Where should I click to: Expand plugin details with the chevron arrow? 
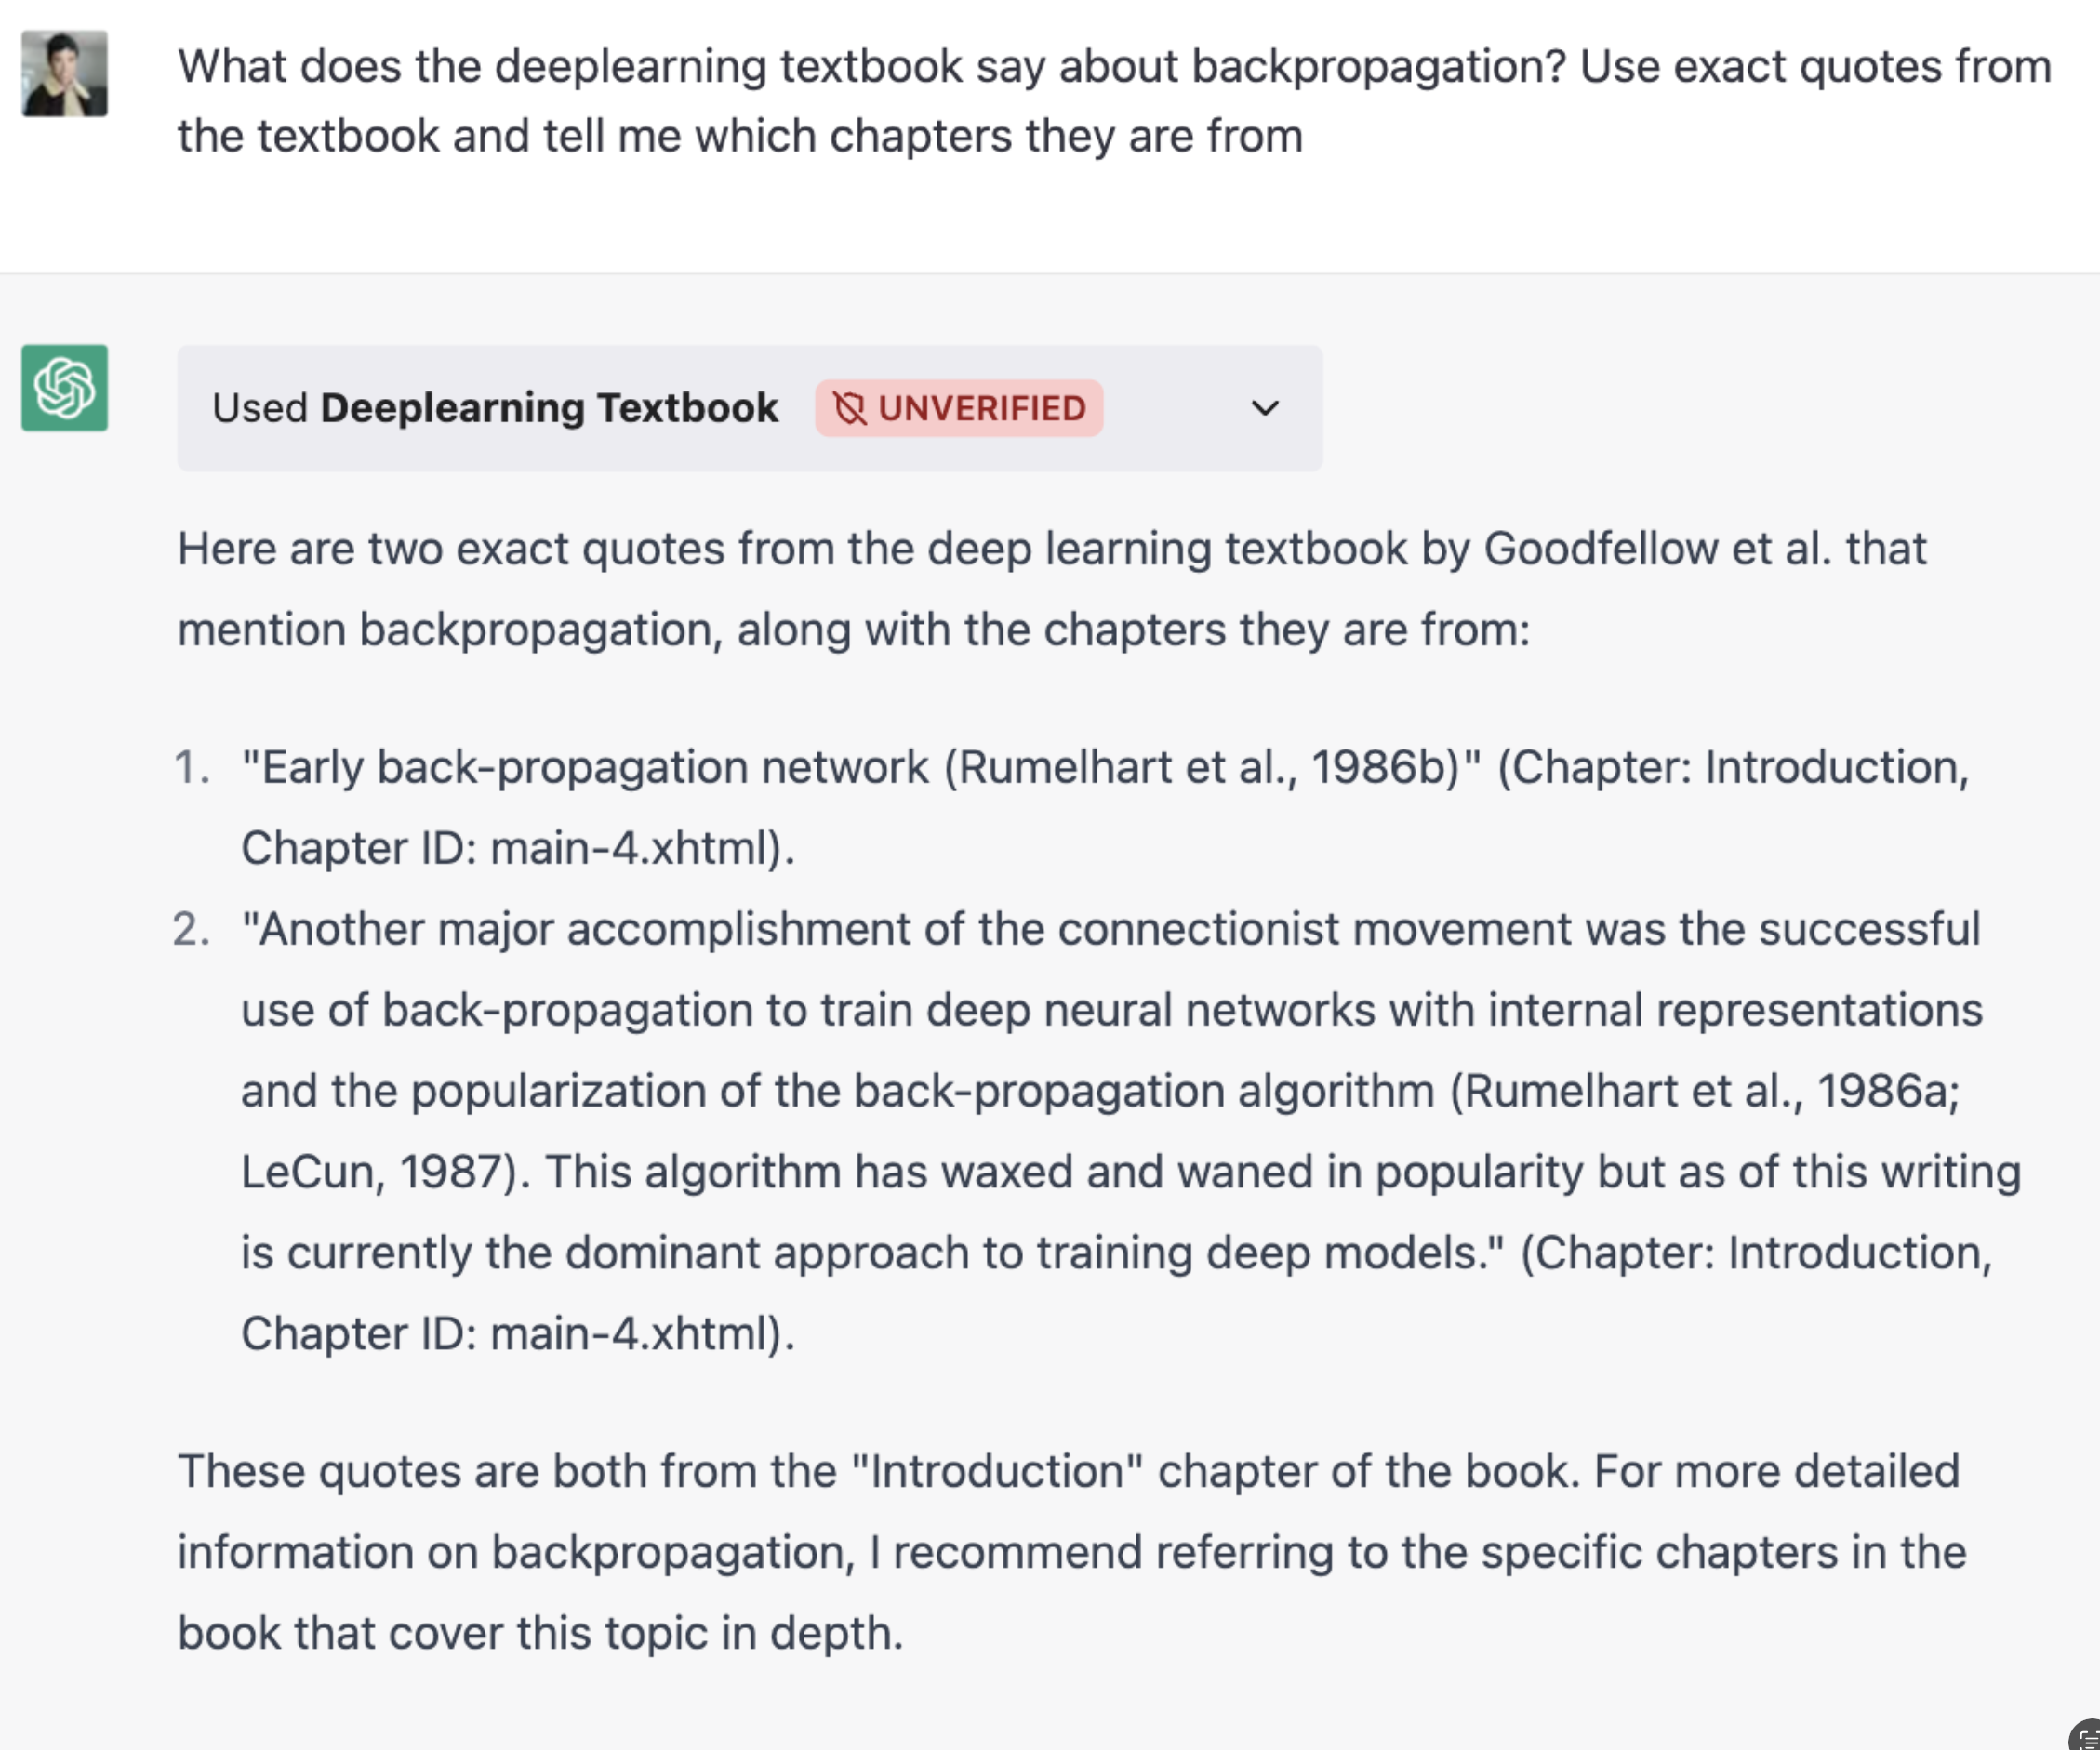point(1265,408)
